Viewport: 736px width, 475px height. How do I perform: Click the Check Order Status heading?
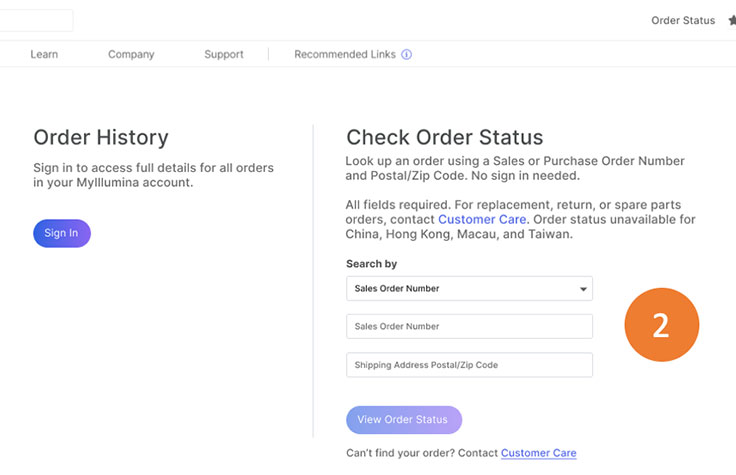click(444, 138)
